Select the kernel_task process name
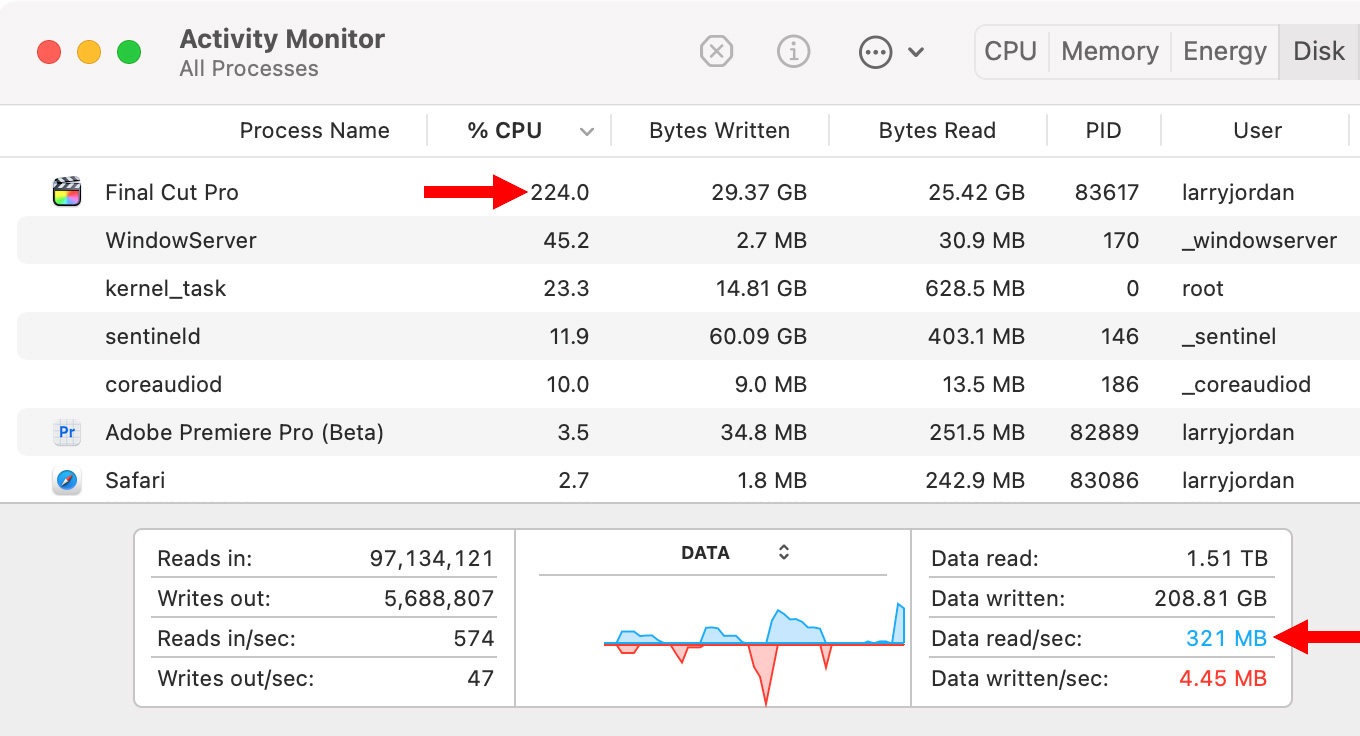 [166, 288]
